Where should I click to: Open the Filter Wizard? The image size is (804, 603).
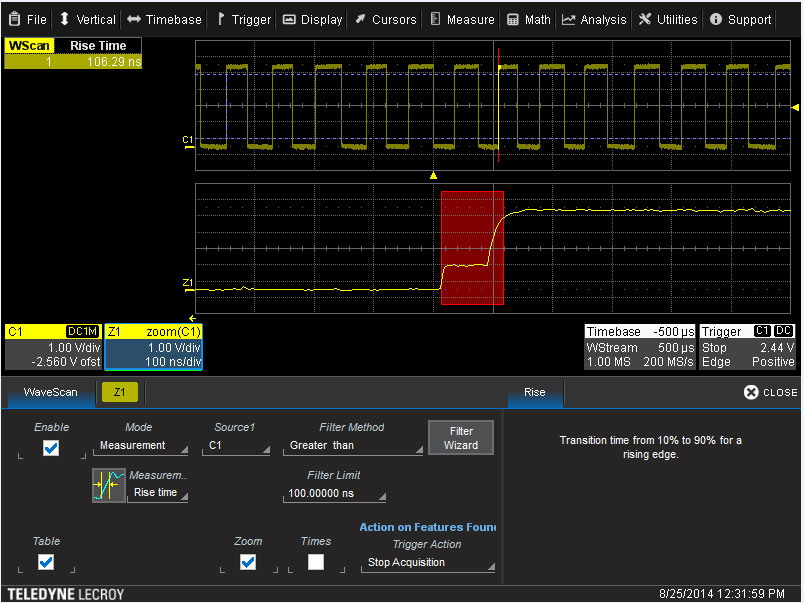[x=460, y=437]
